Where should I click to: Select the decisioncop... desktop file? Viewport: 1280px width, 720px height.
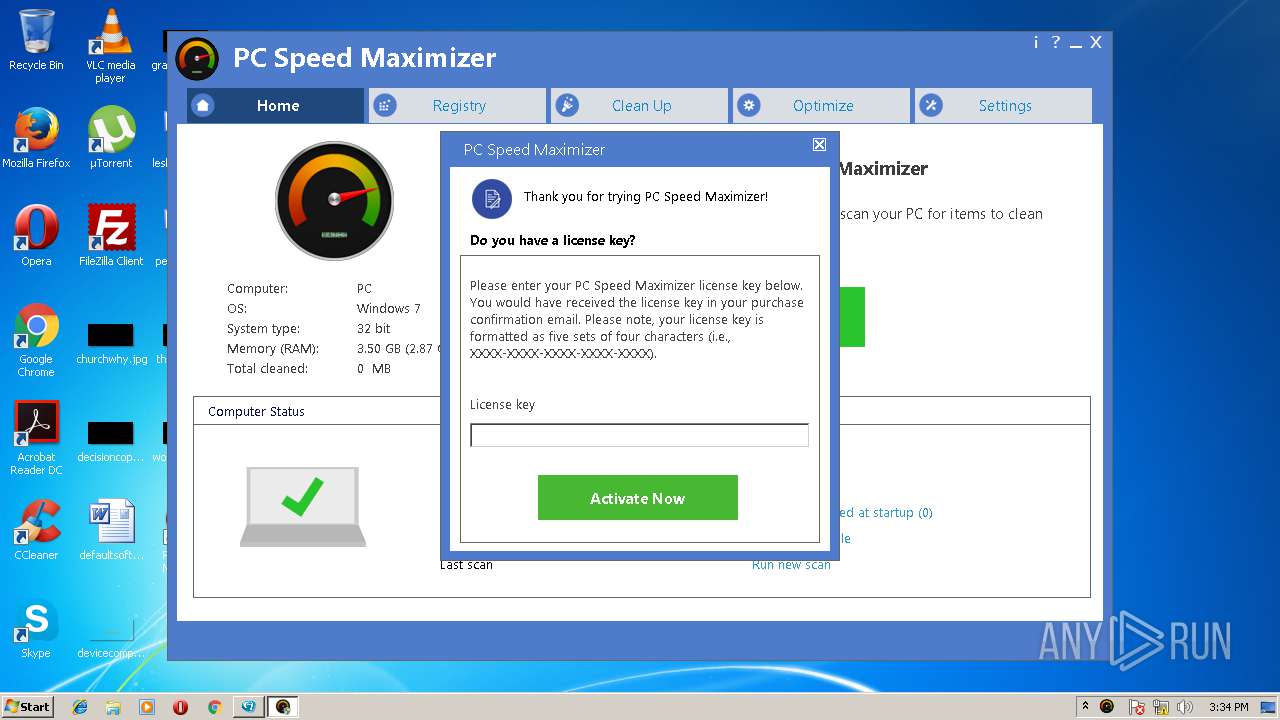point(110,440)
